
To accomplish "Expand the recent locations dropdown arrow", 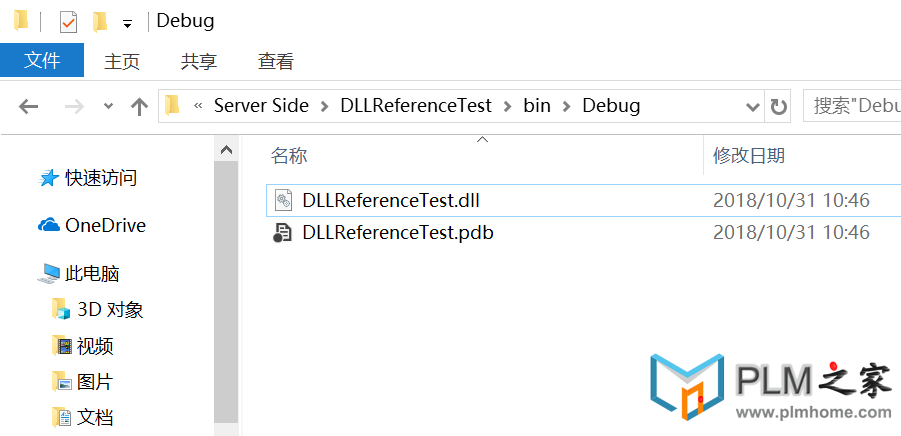I will [108, 106].
